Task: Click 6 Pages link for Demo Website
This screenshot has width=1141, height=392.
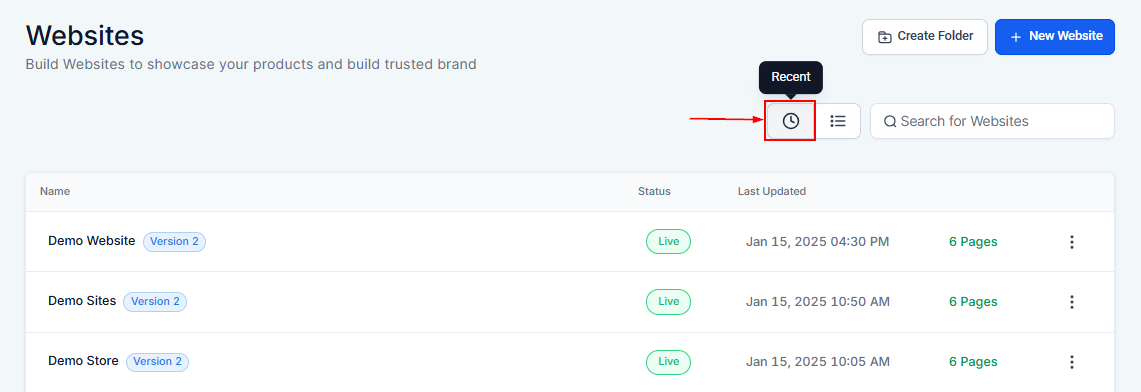Action: (973, 241)
